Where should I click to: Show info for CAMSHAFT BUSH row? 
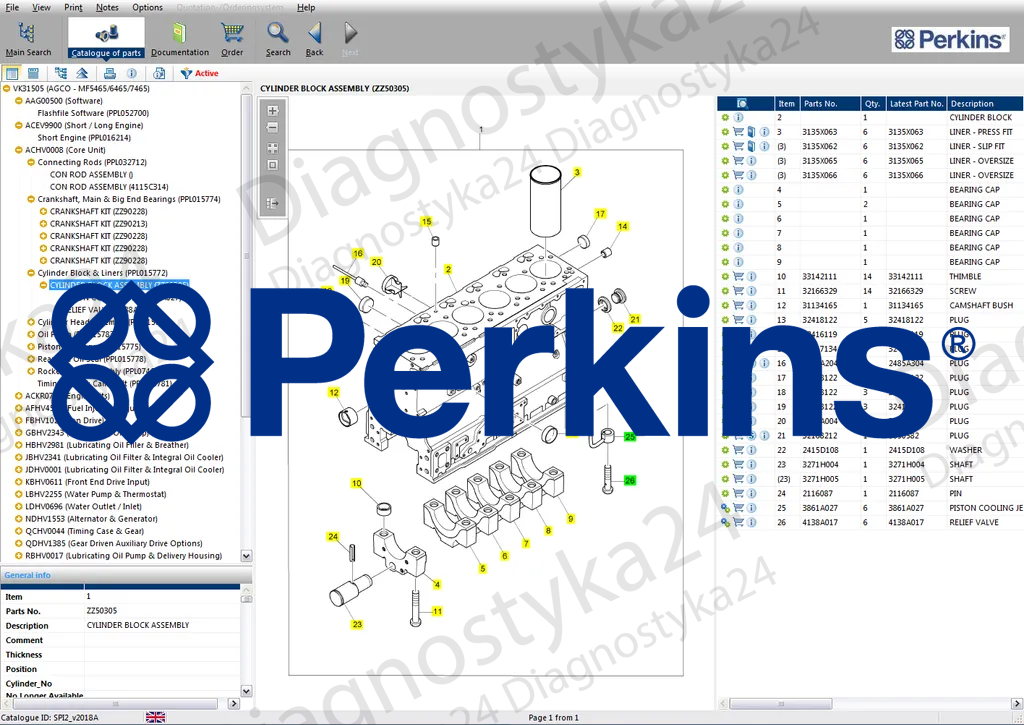click(751, 305)
